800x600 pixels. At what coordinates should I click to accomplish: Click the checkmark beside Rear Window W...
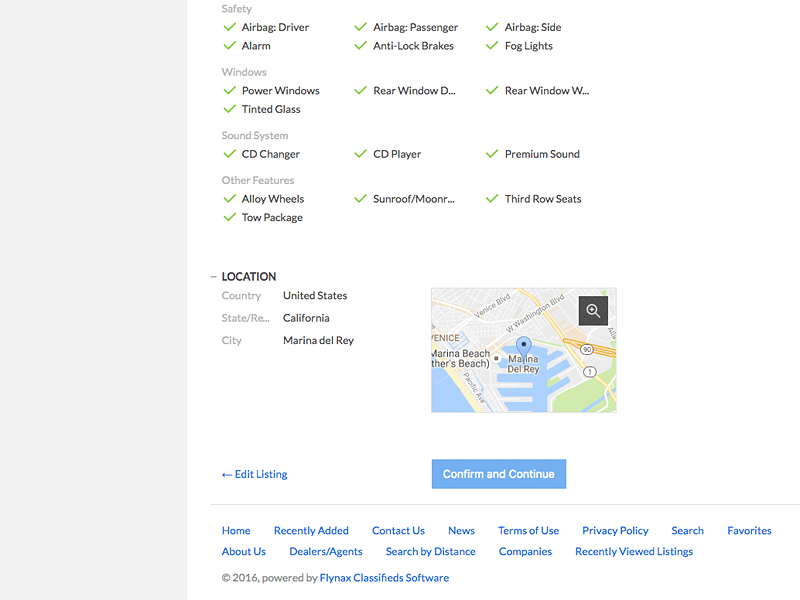pos(492,90)
